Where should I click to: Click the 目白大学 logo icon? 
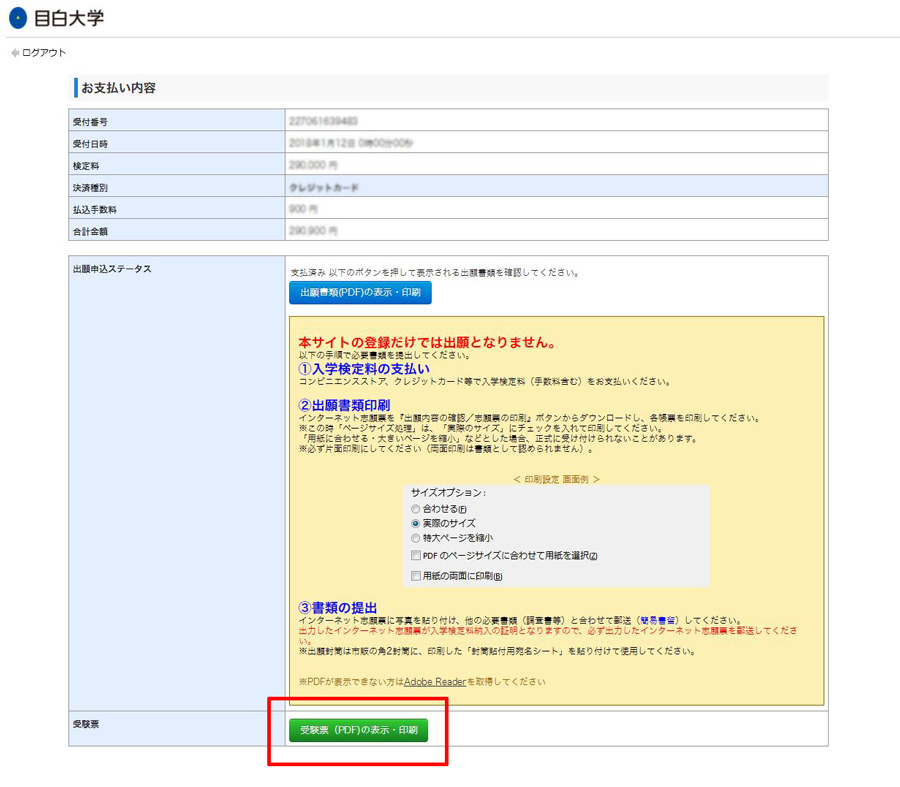point(18,18)
